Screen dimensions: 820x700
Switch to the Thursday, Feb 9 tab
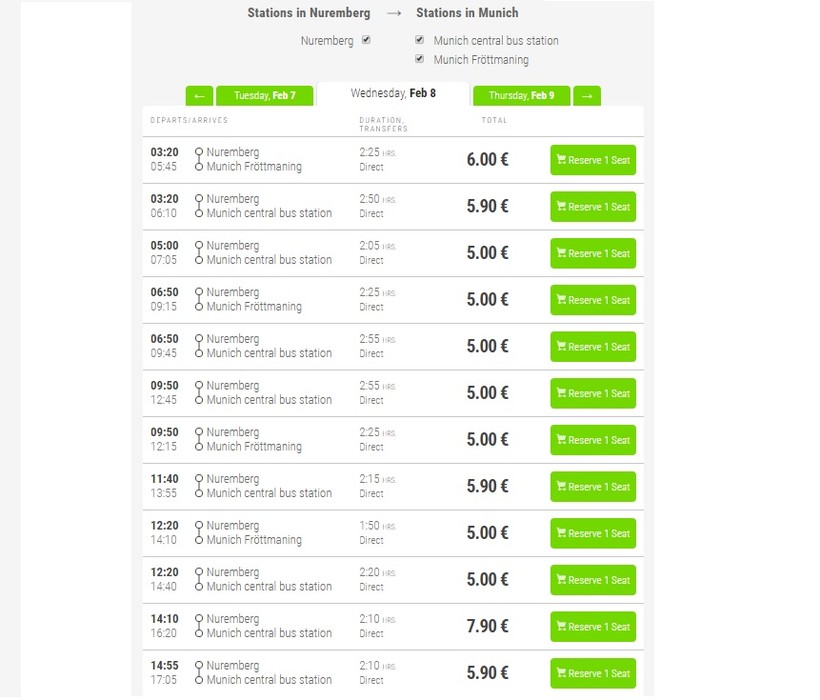pos(521,96)
